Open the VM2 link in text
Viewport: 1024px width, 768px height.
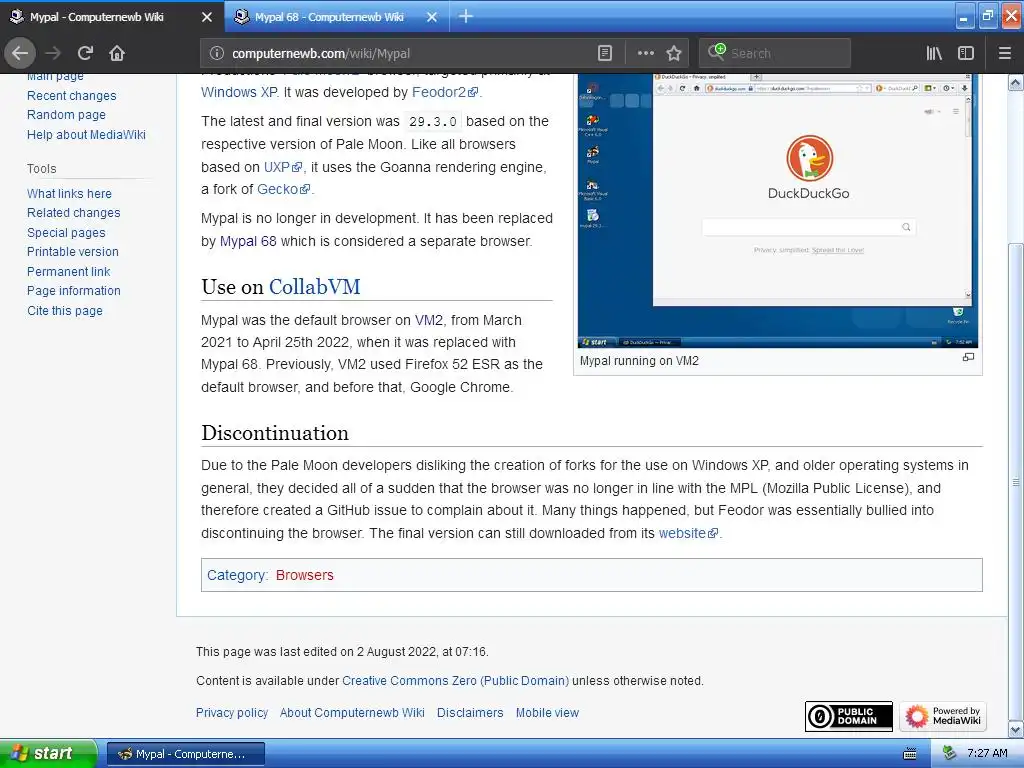pyautogui.click(x=428, y=321)
